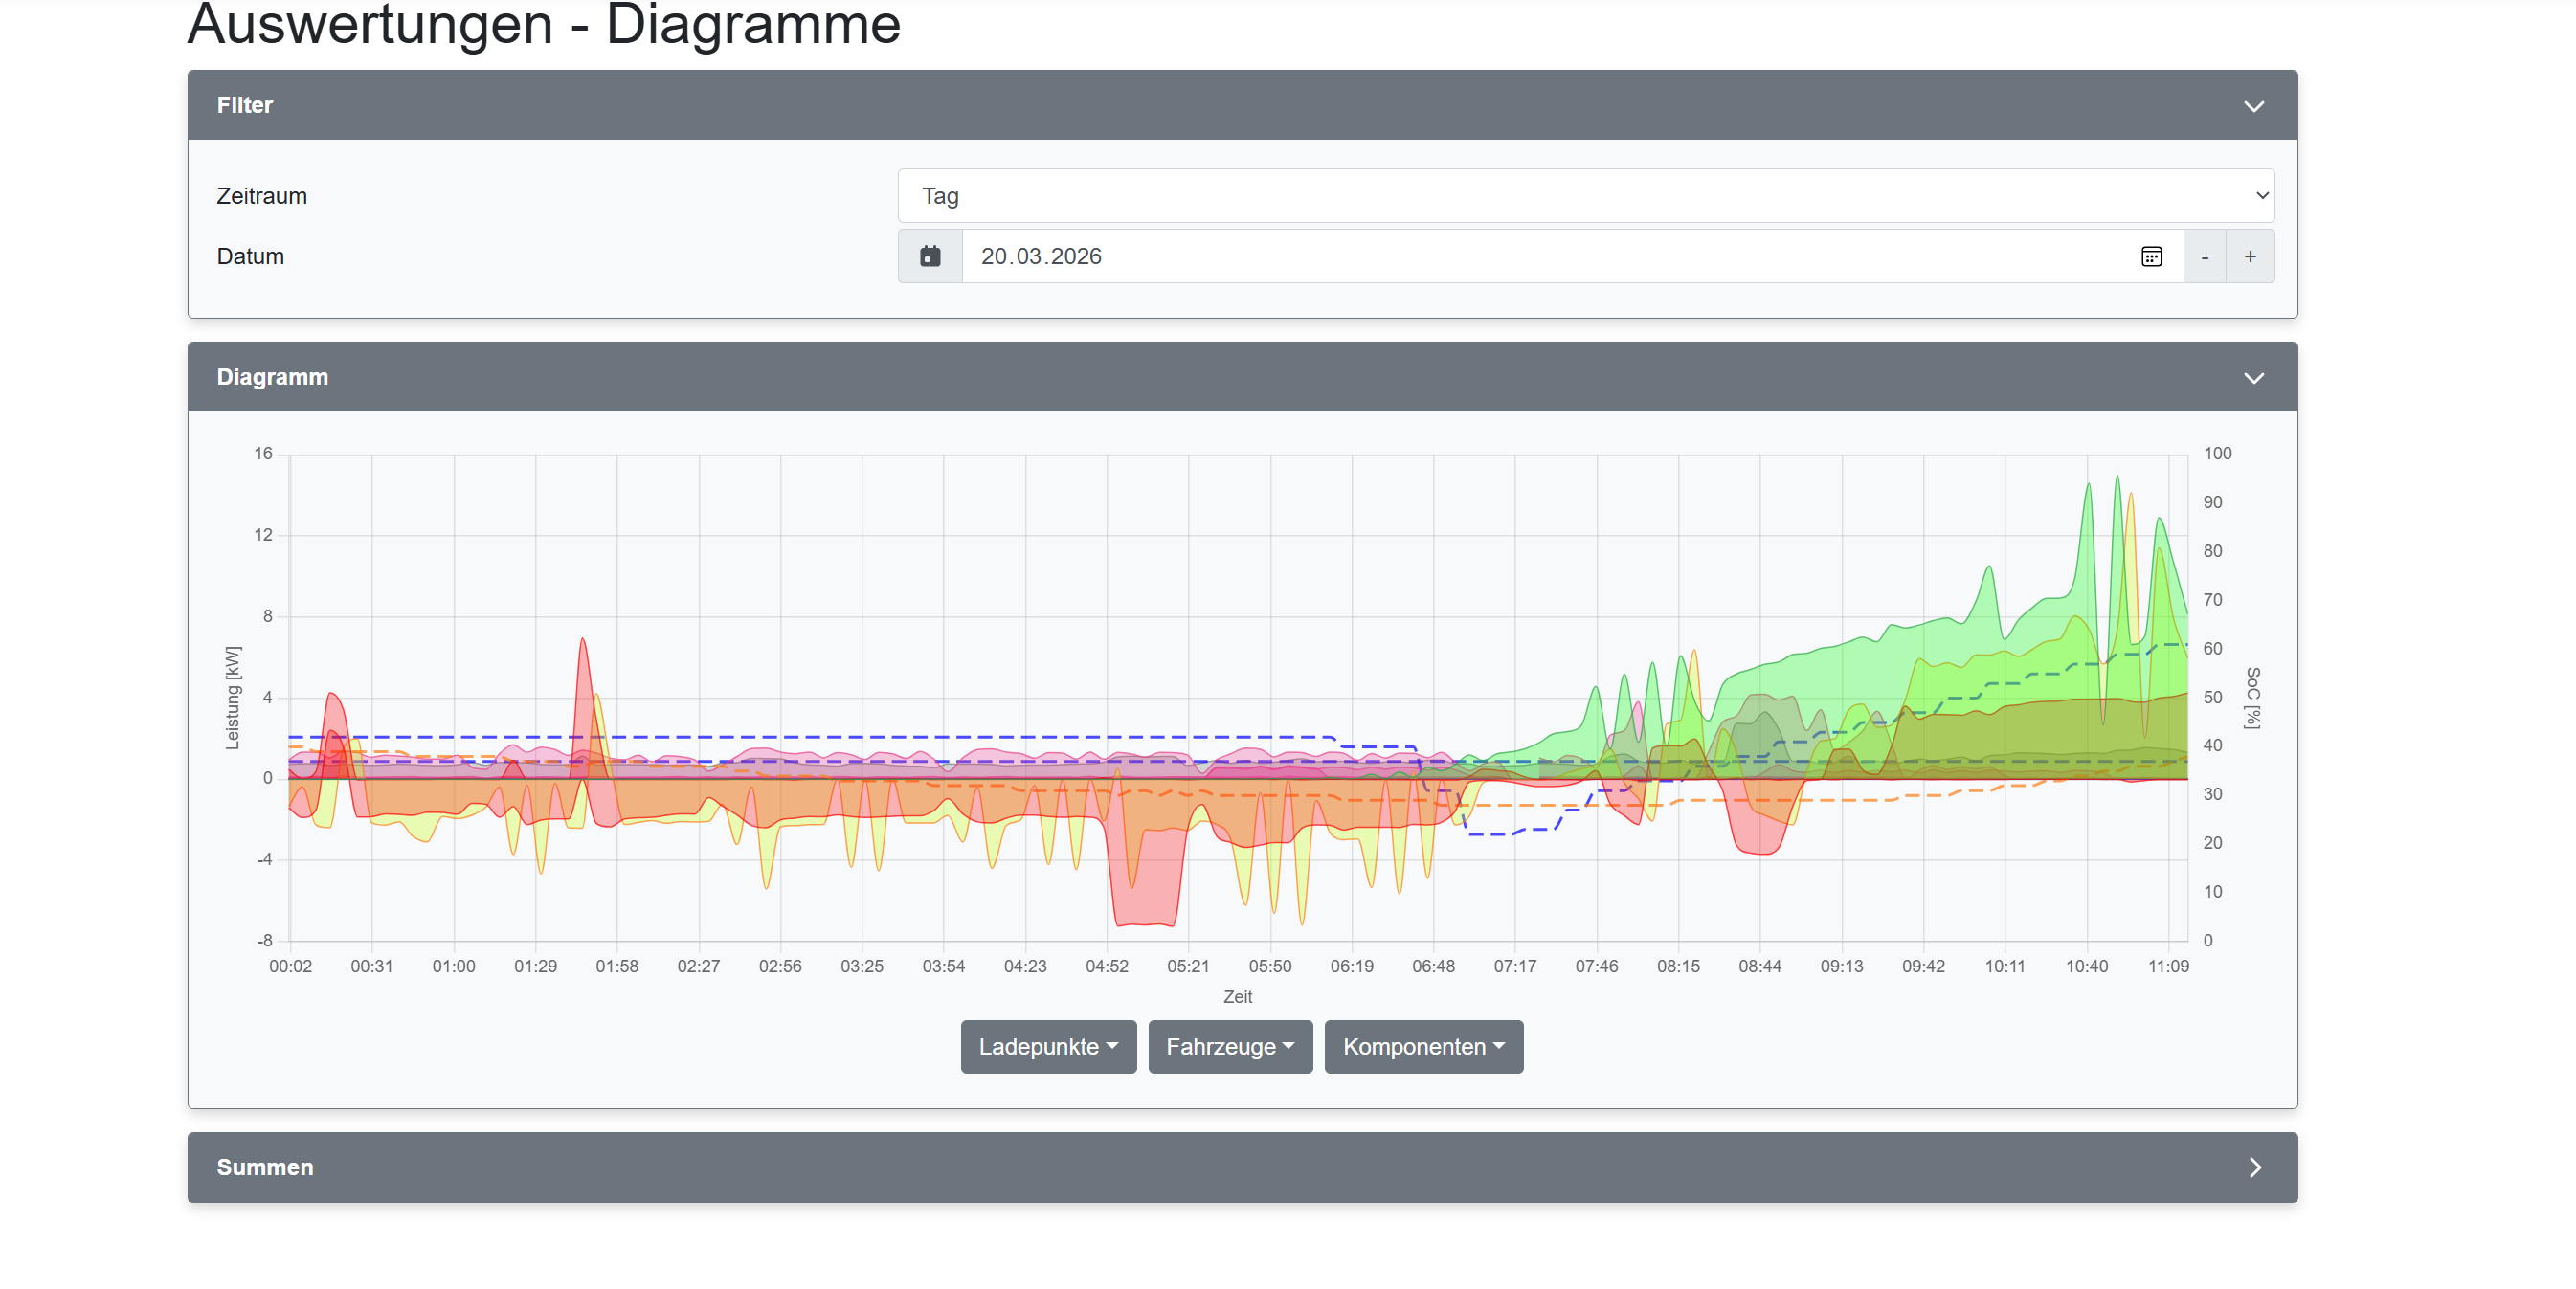Collapse the Filter panel chevron

2253,106
